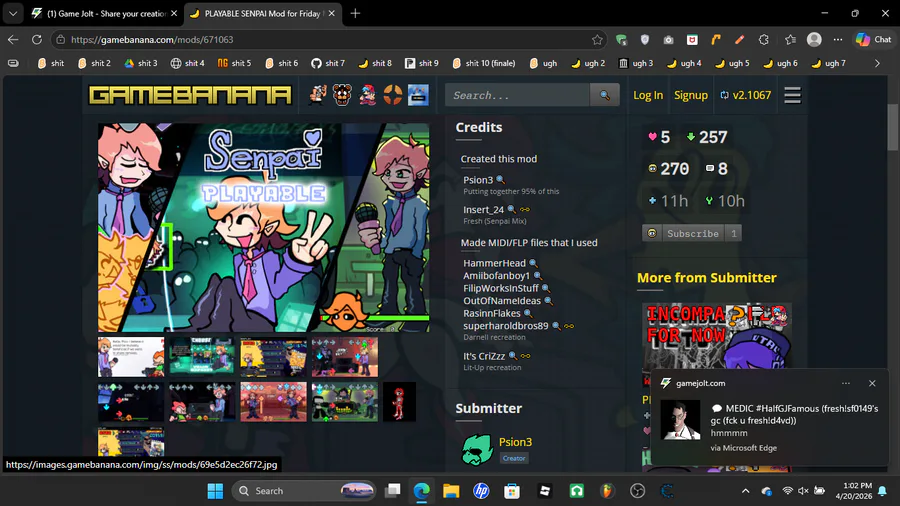
Task: Open the Psion3 submitter avatar
Action: [x=477, y=449]
